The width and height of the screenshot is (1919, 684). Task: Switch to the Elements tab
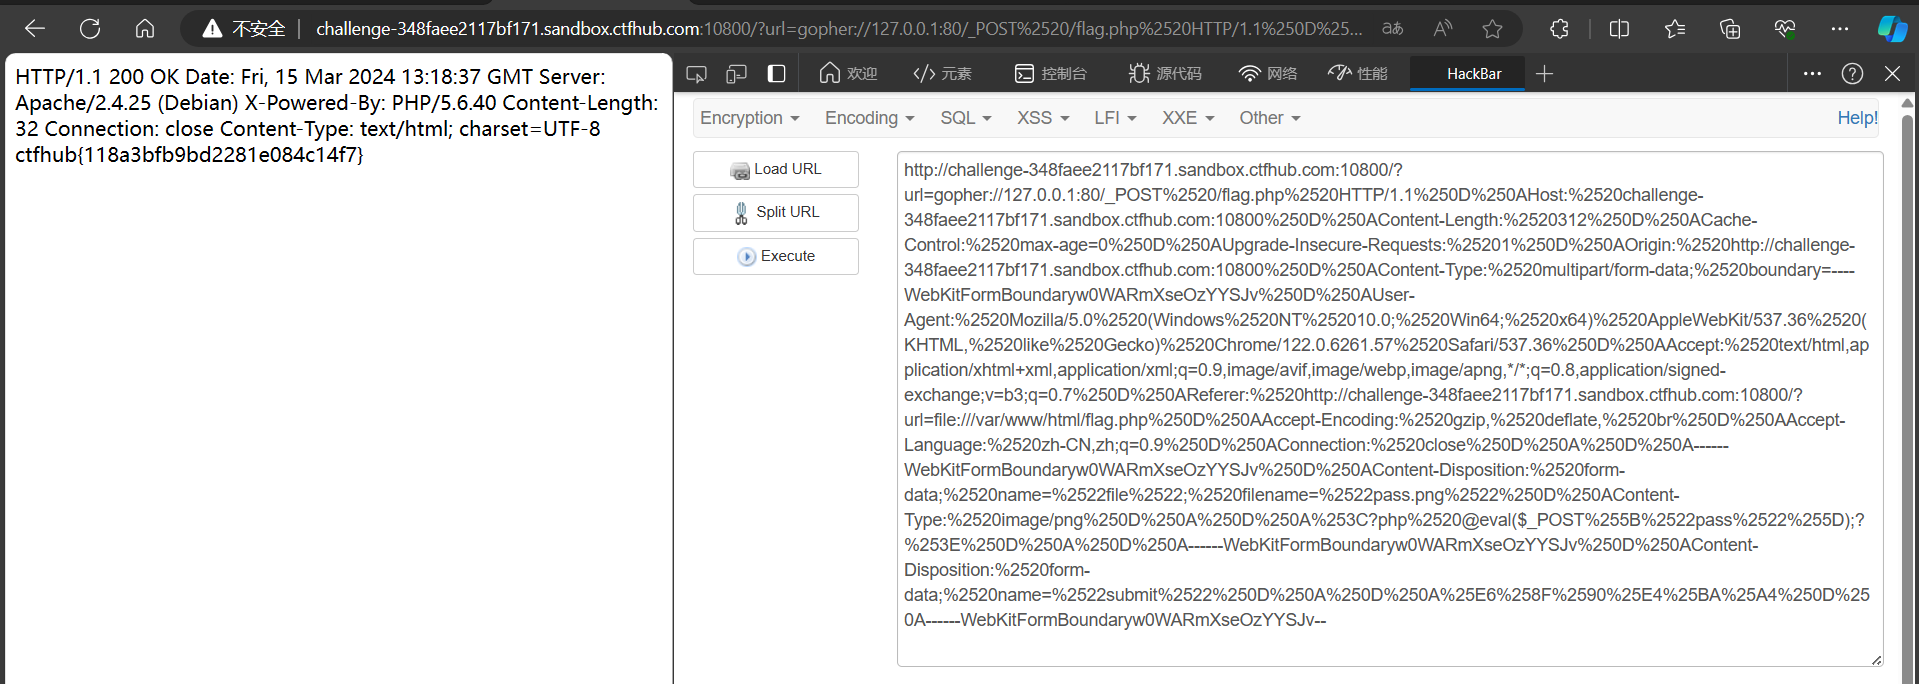942,74
